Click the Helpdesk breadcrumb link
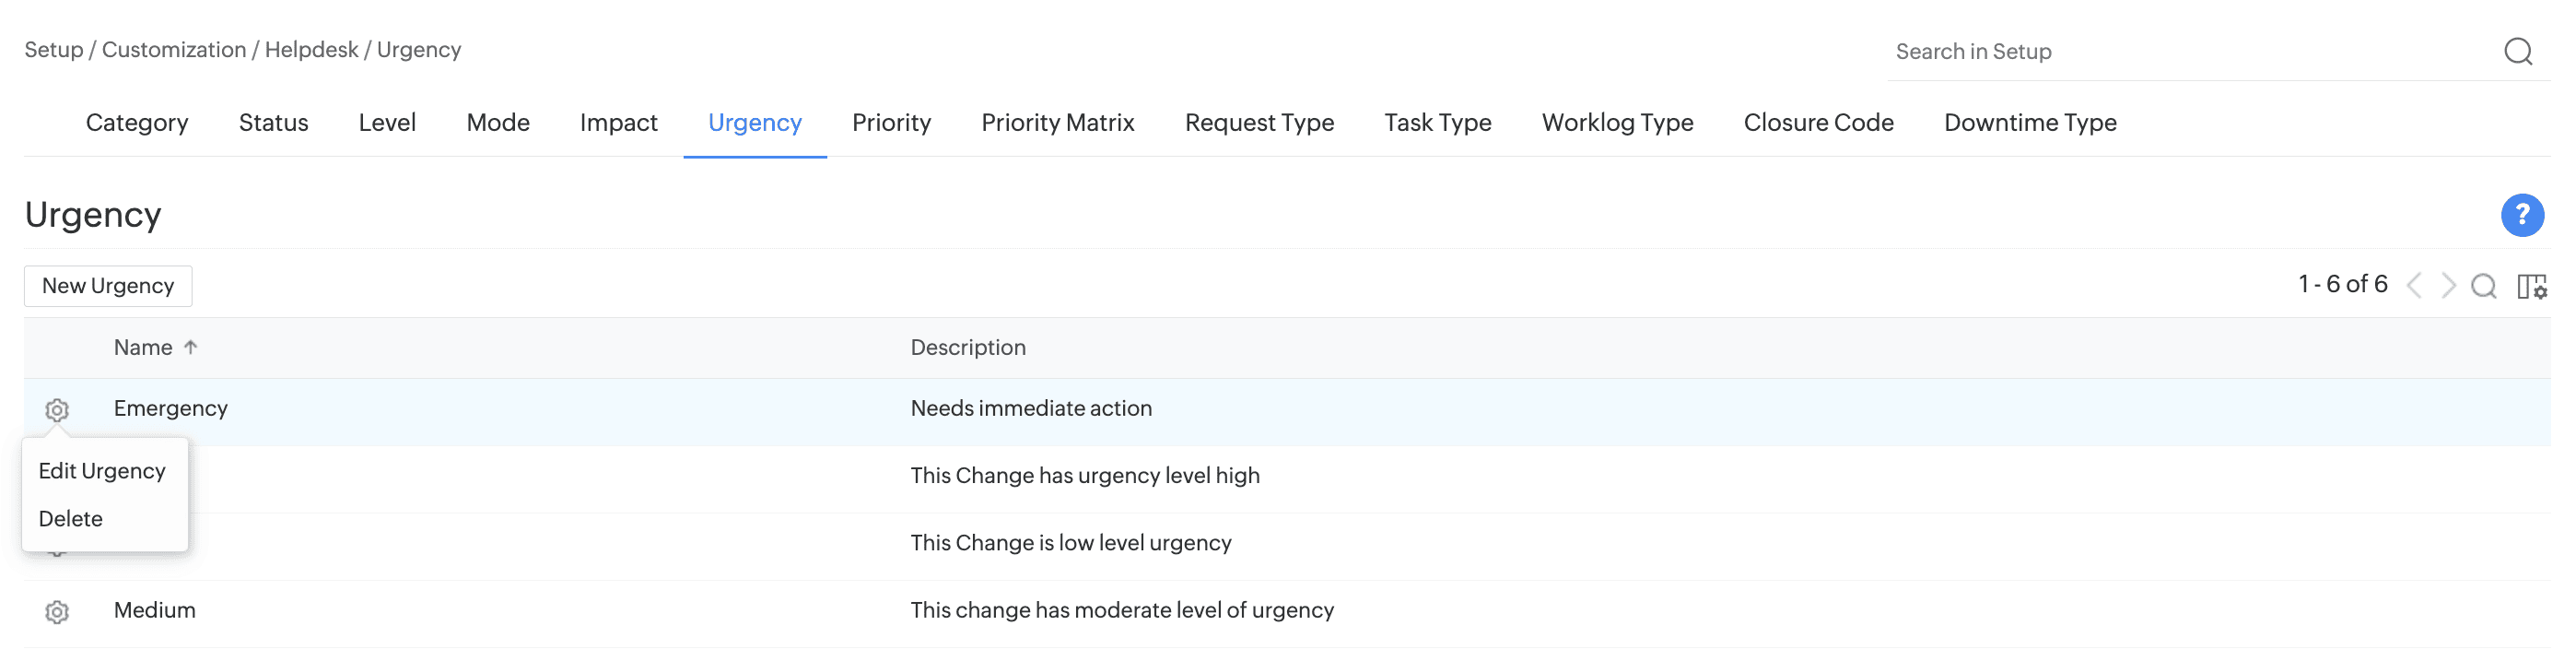The height and width of the screenshot is (649, 2576). point(311,50)
